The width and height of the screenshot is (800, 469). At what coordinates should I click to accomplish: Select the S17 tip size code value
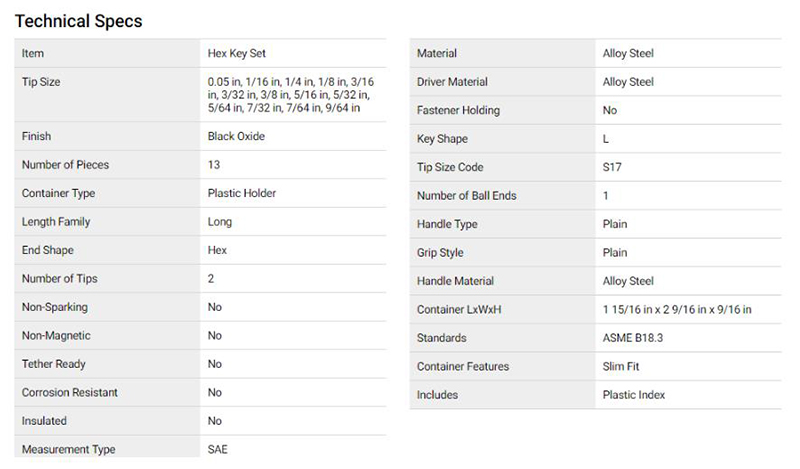coord(613,167)
